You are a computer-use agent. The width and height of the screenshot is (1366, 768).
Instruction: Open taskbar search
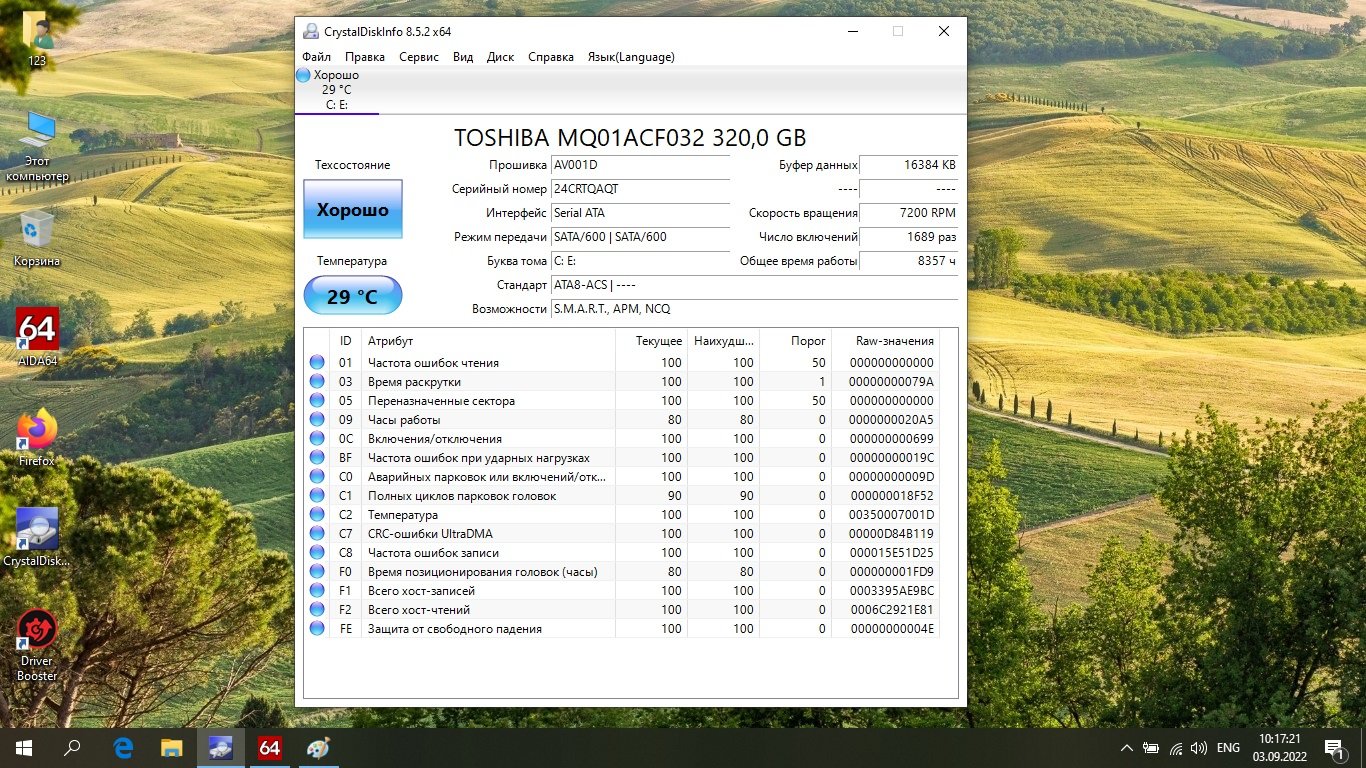[x=72, y=747]
